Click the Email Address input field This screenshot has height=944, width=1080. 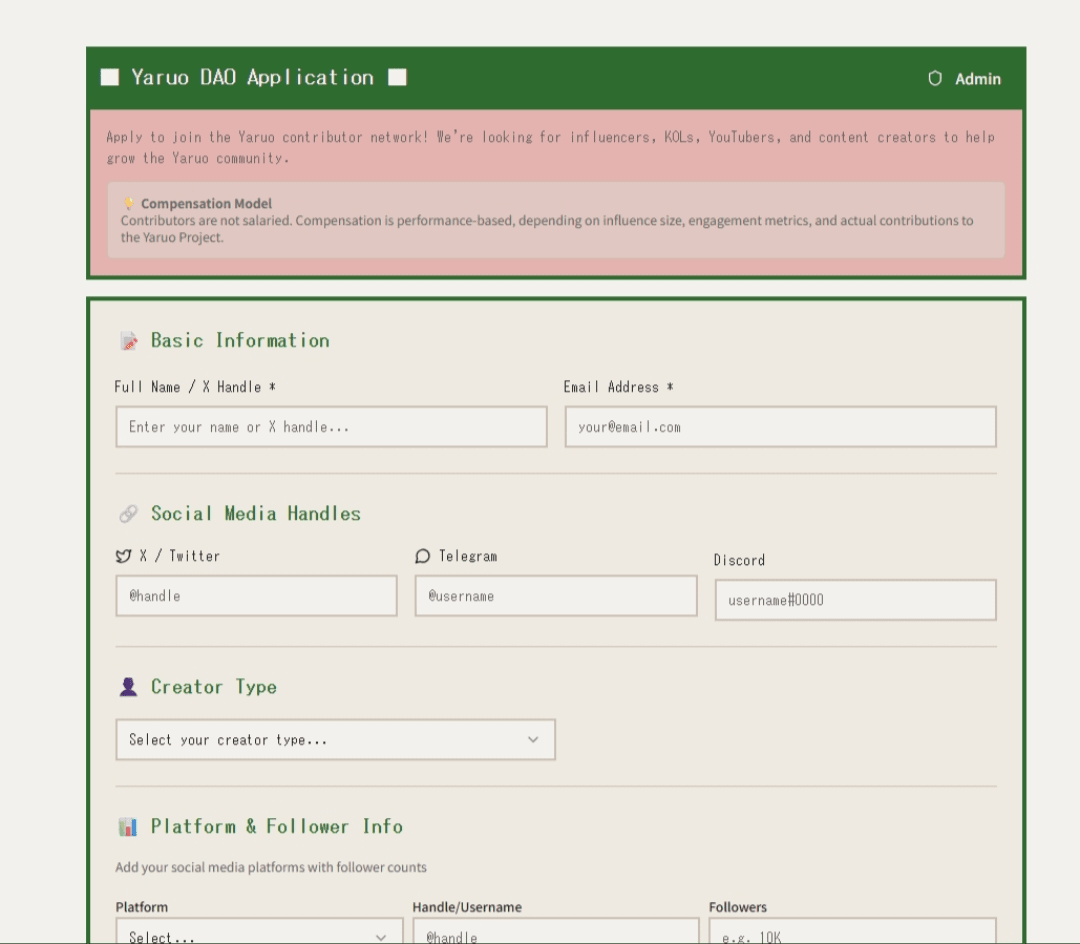tap(780, 427)
